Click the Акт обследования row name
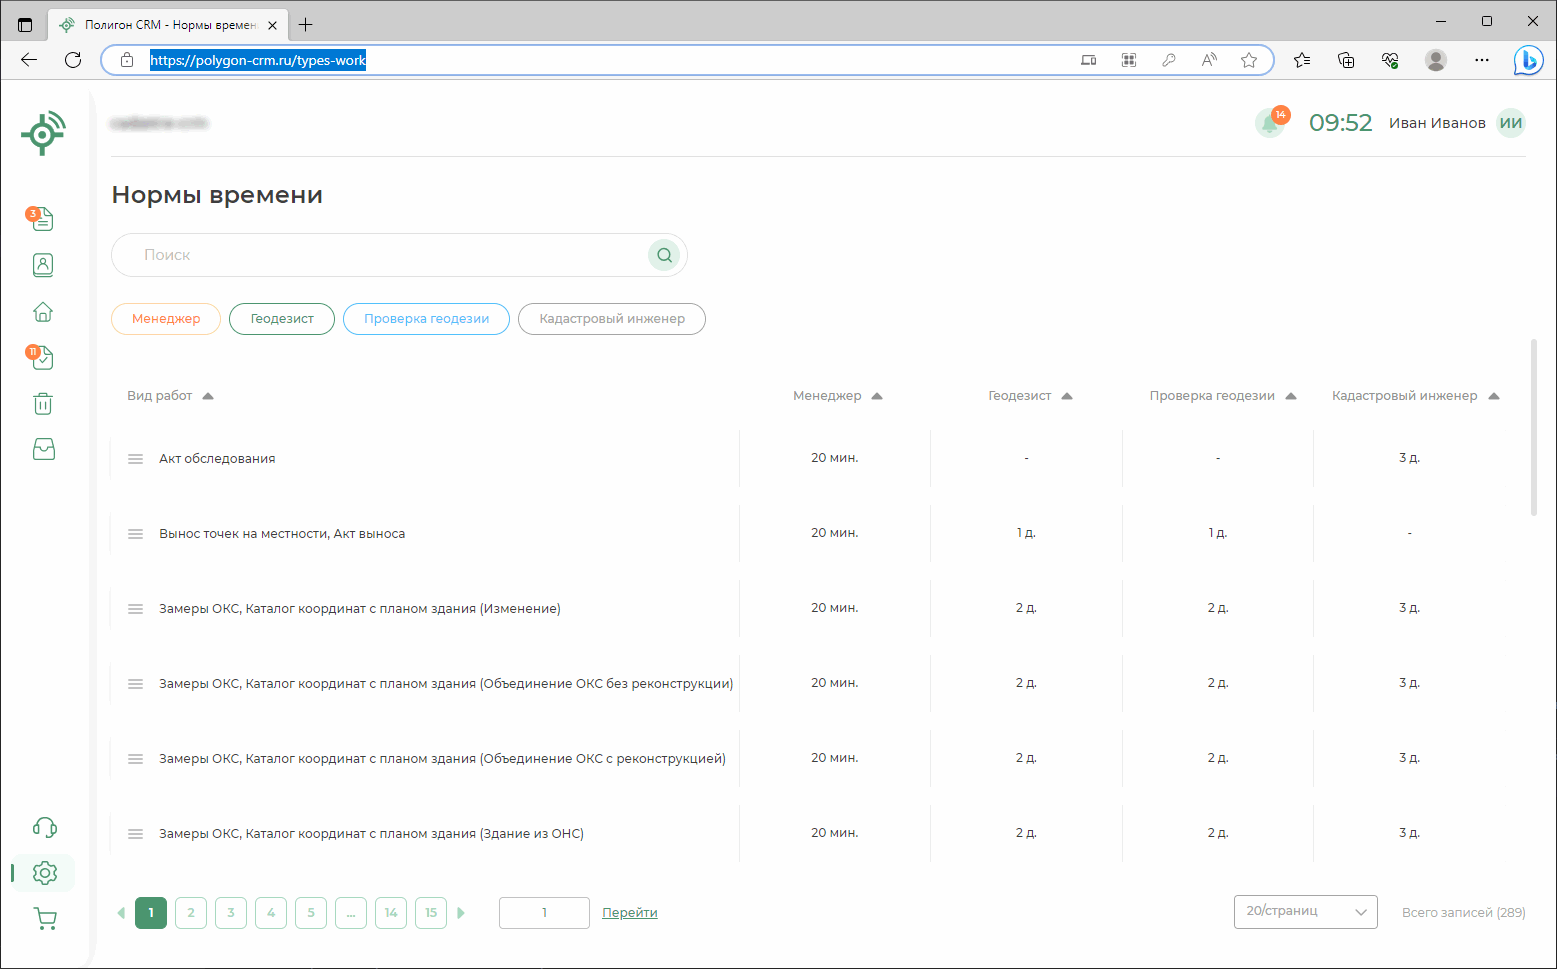1557x969 pixels. [x=217, y=459]
